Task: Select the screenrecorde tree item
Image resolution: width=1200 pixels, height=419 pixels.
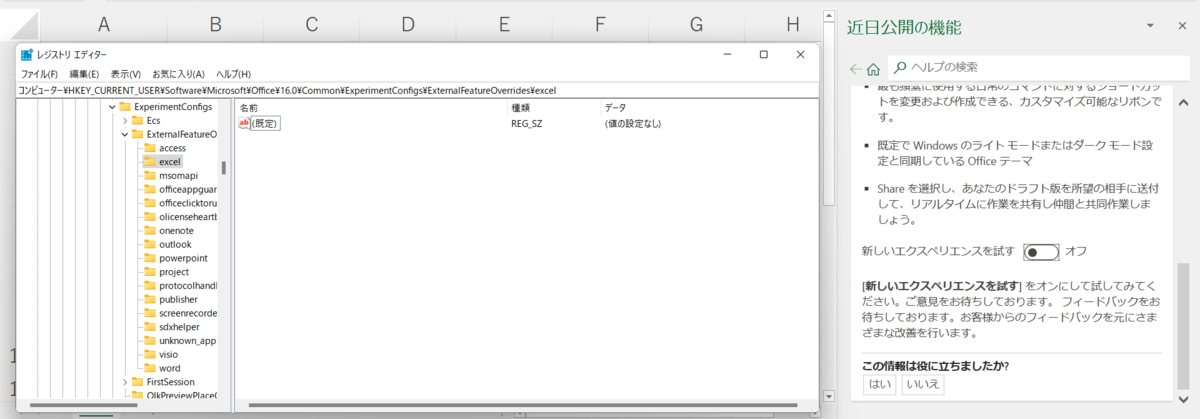Action: [188, 313]
